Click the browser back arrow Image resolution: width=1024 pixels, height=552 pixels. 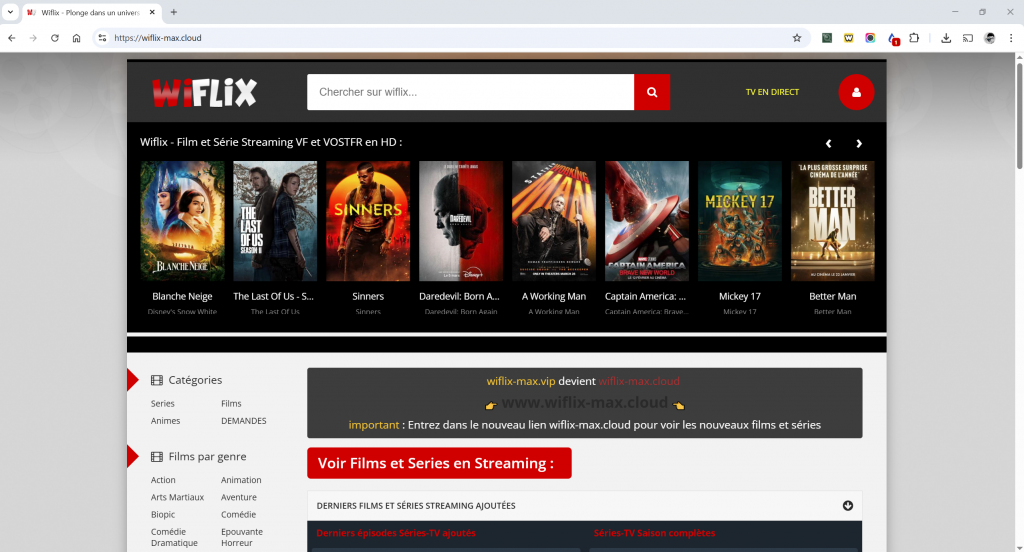(x=12, y=38)
